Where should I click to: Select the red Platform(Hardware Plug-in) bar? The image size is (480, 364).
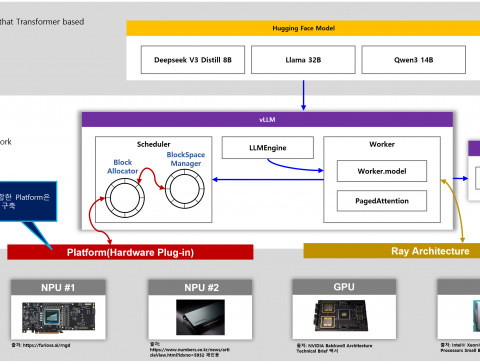tap(130, 252)
